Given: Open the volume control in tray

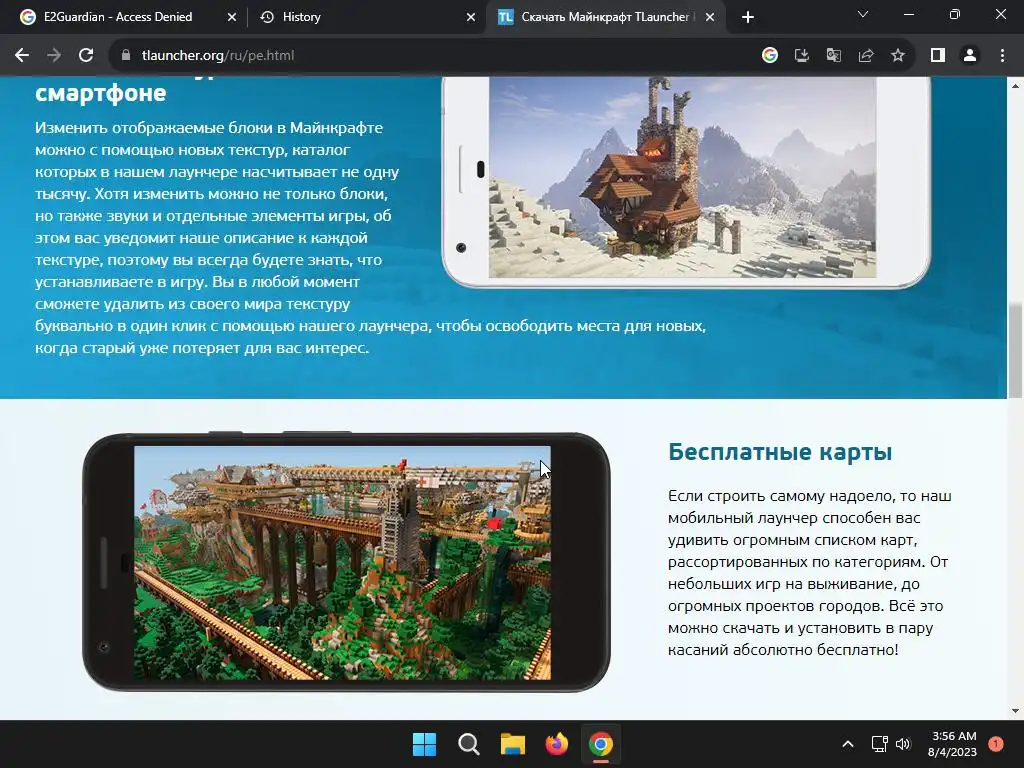Looking at the screenshot, I should (903, 744).
